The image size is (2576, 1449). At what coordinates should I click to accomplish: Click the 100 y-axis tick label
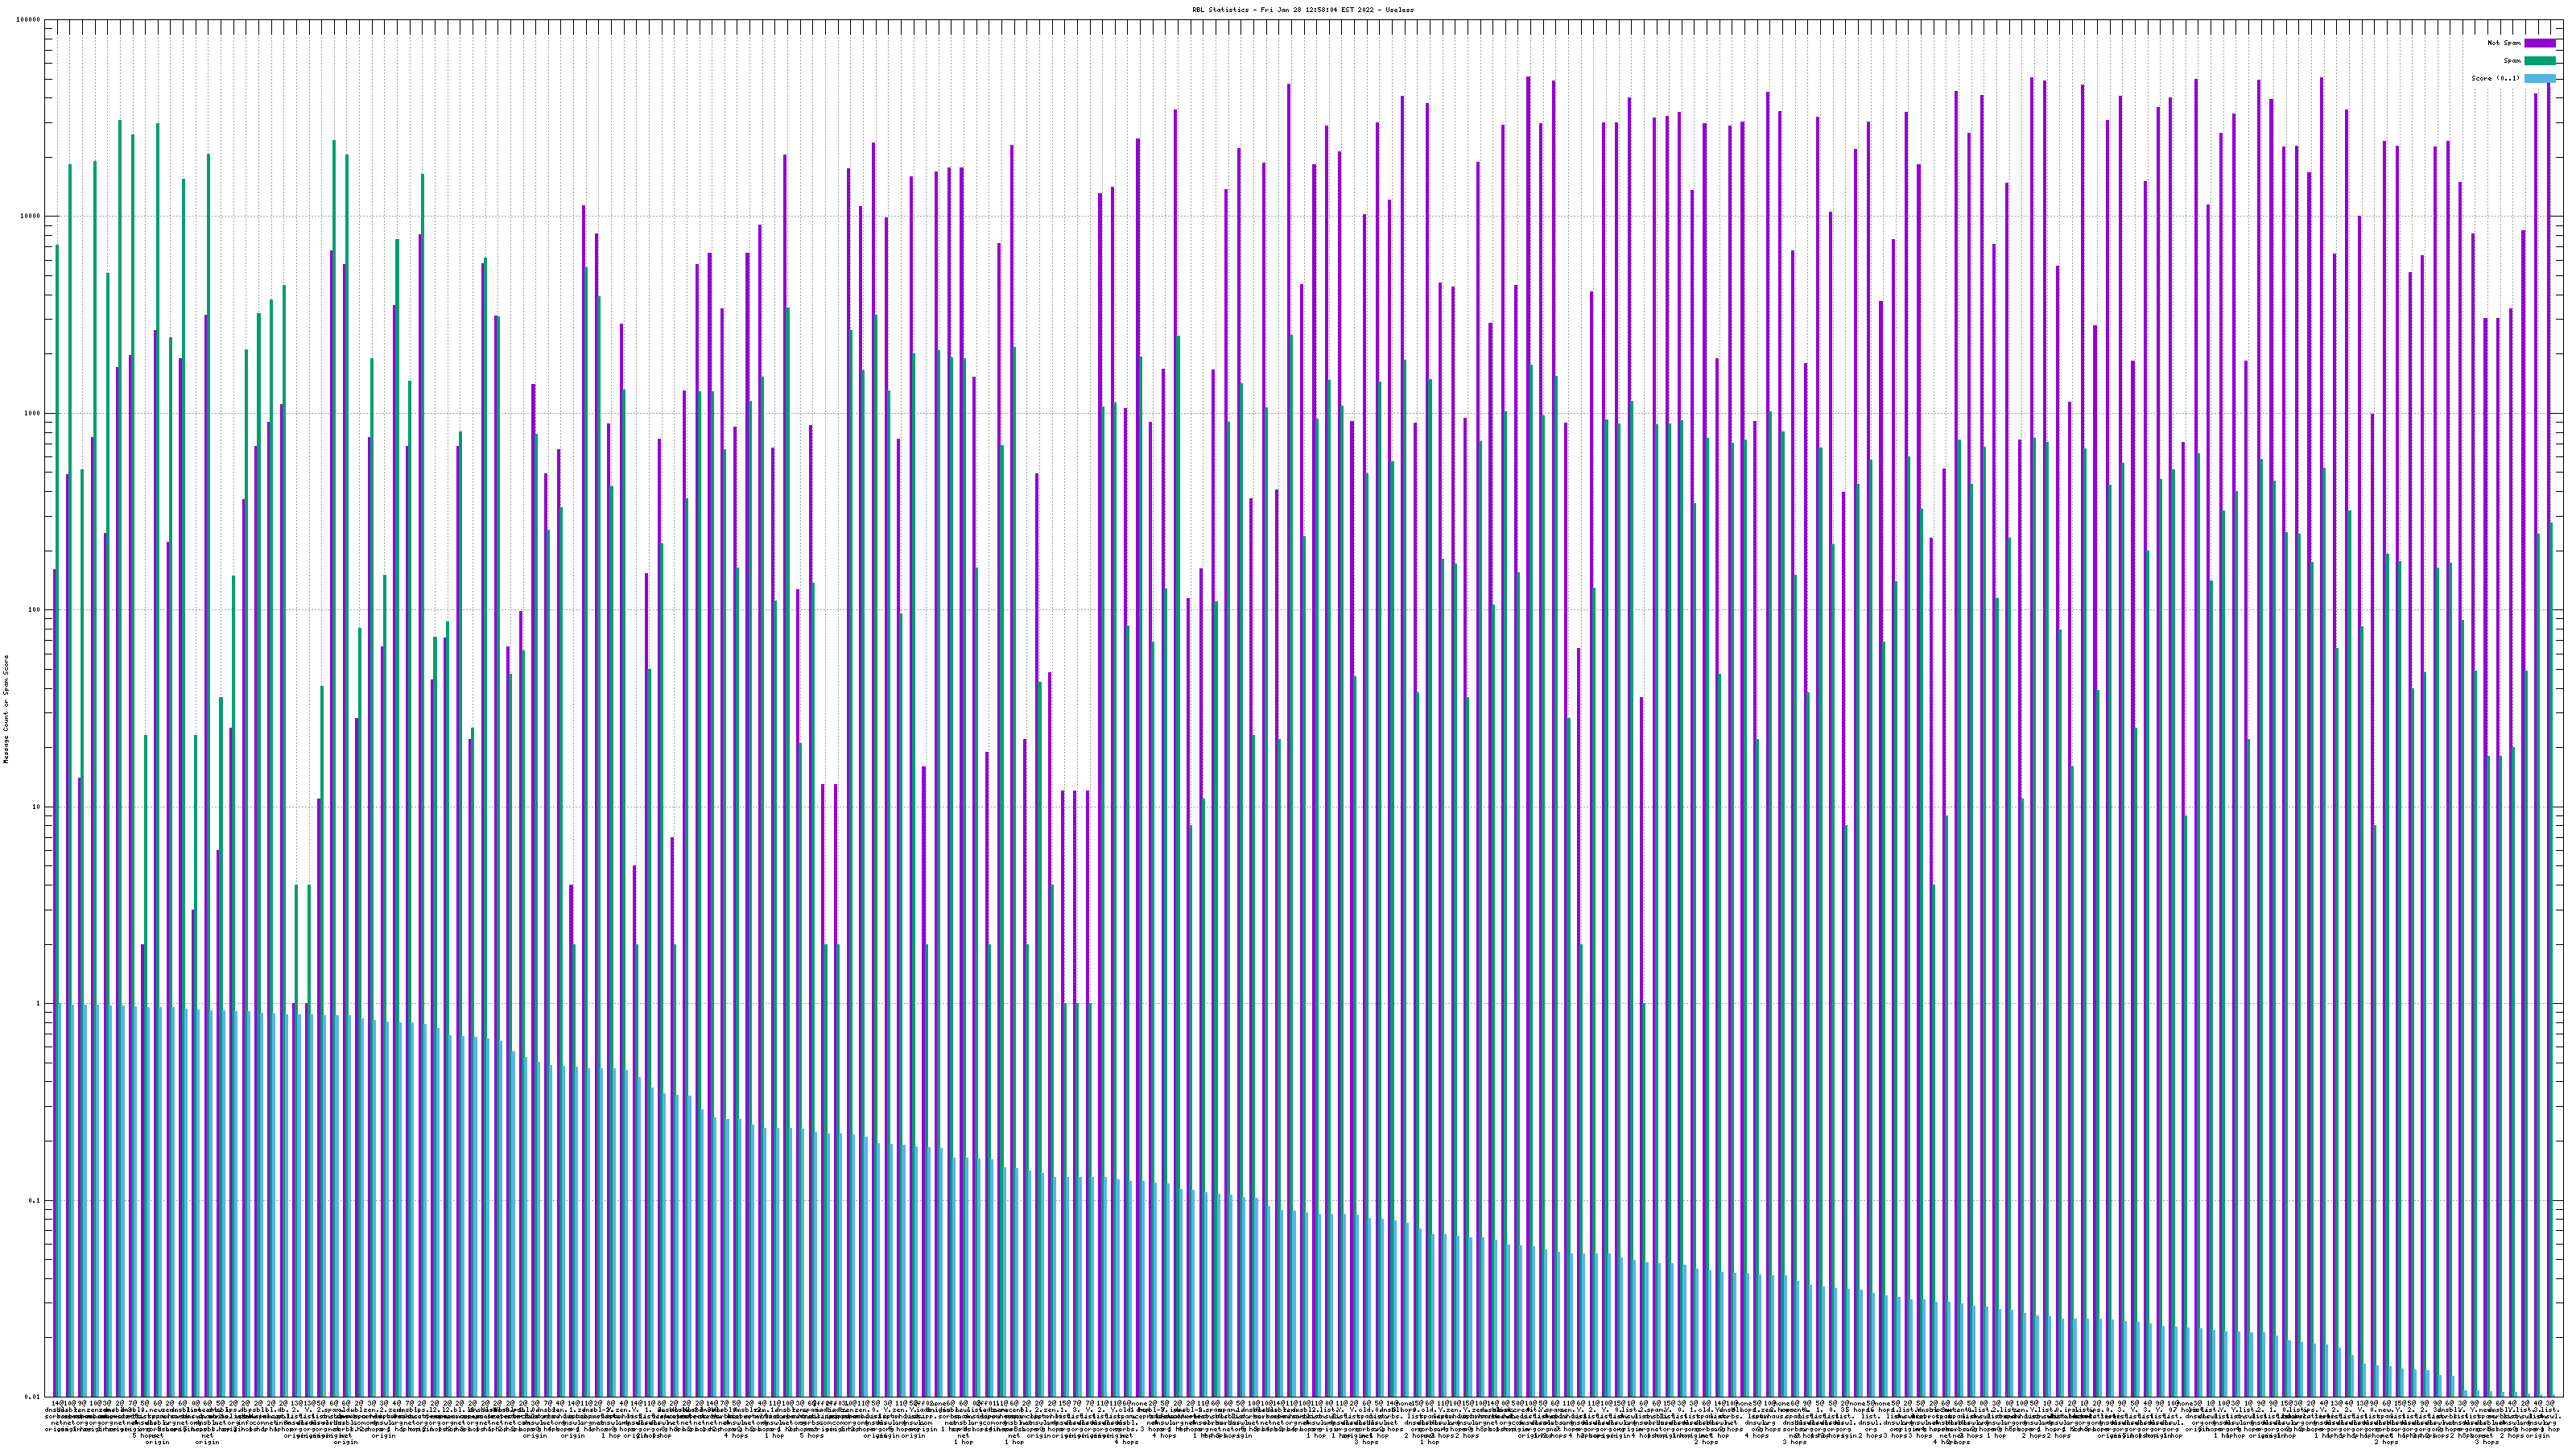35,610
